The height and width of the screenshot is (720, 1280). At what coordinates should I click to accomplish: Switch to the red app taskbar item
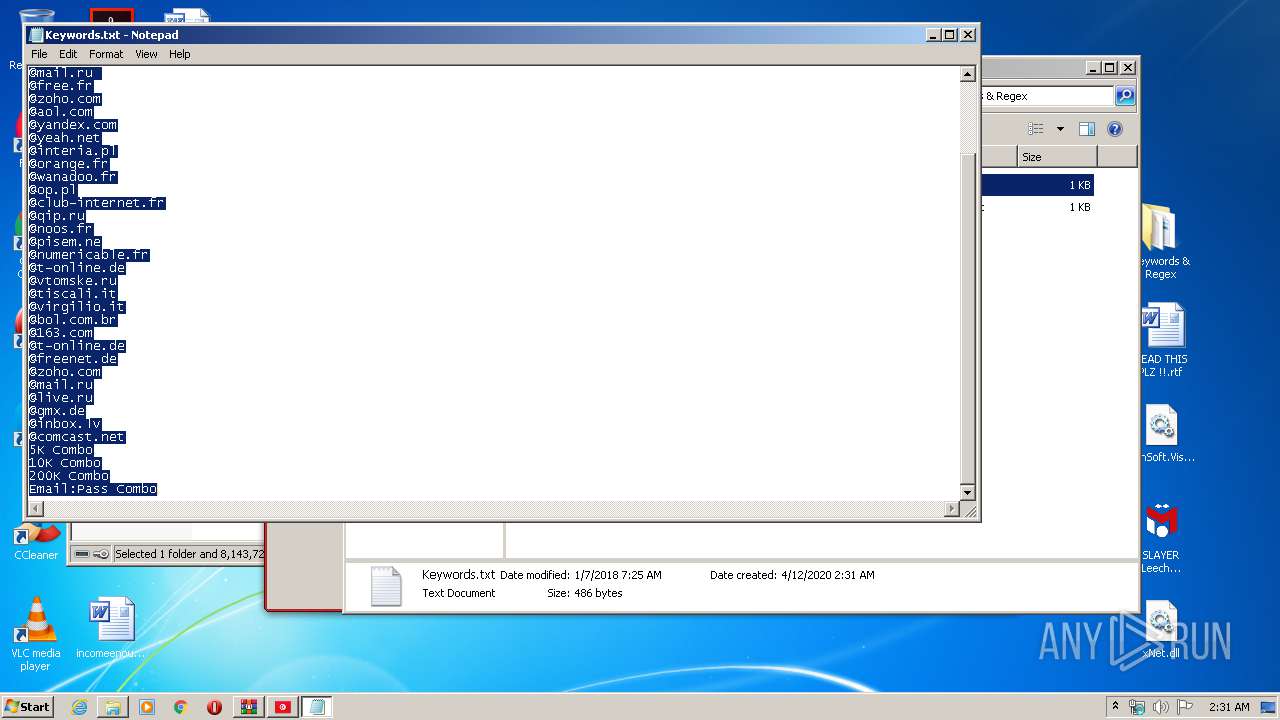pos(283,707)
